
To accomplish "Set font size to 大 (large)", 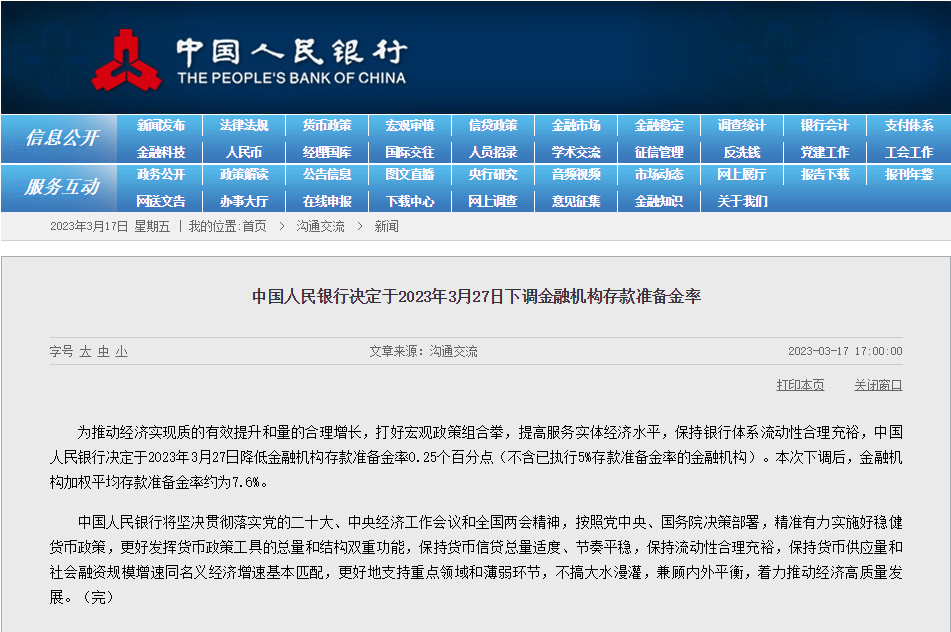I will coord(86,352).
